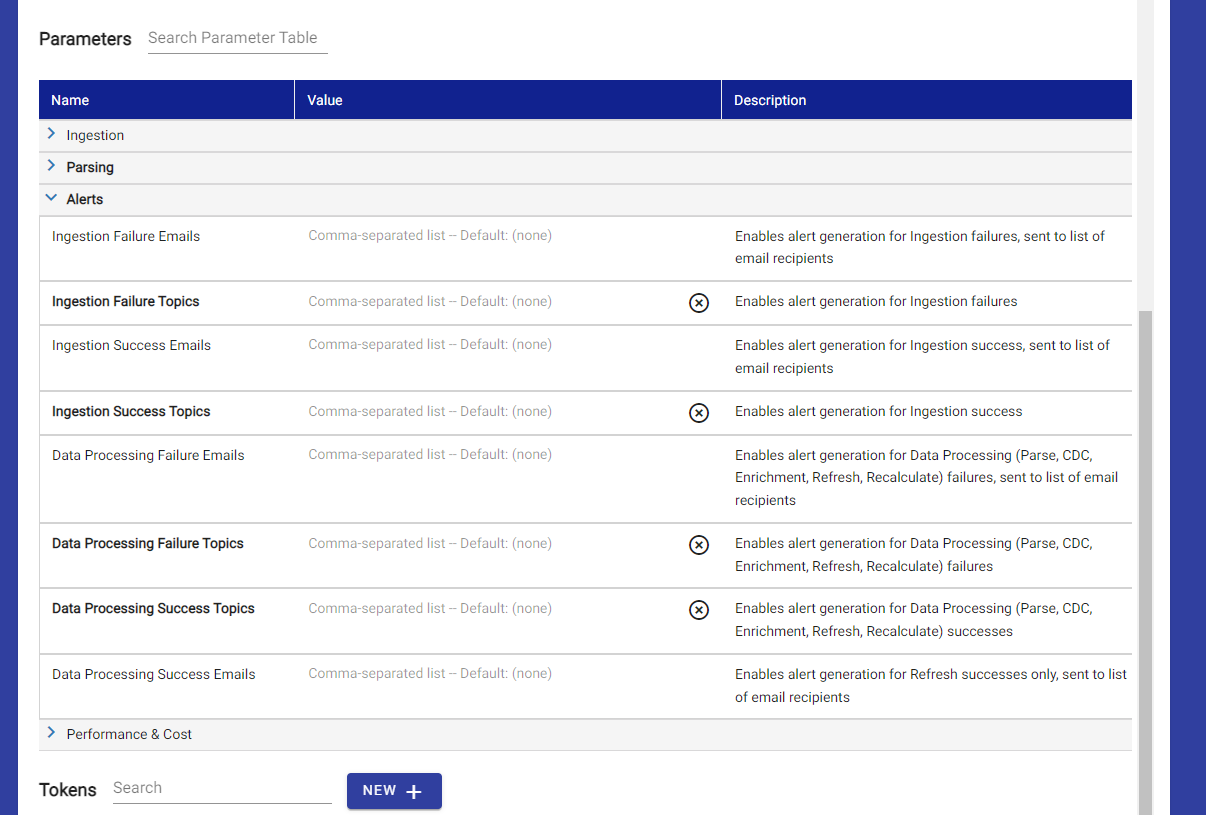Edit Data Processing Success Topics value field
The width and height of the screenshot is (1206, 815).
point(495,609)
